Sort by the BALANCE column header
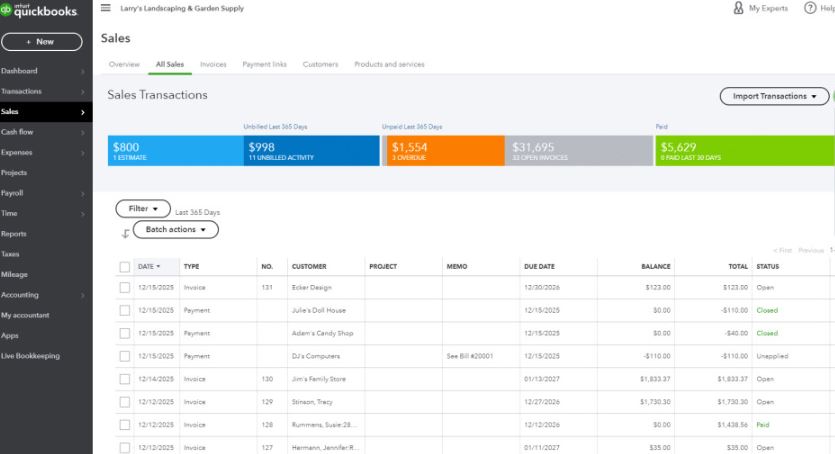 [x=656, y=267]
